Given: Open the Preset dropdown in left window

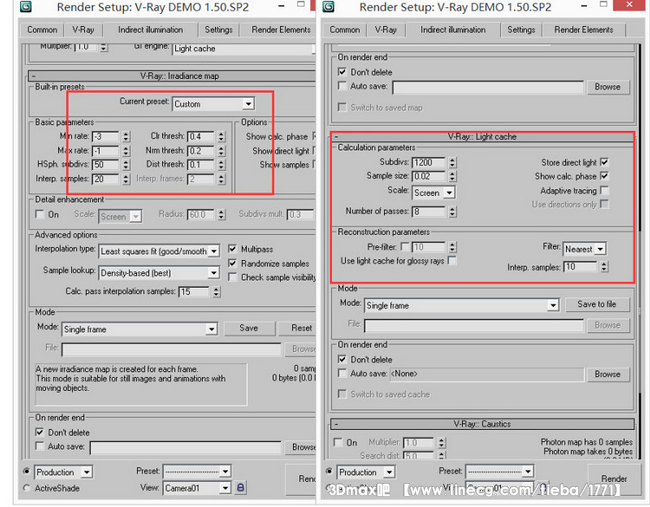Looking at the screenshot, I should (x=197, y=471).
